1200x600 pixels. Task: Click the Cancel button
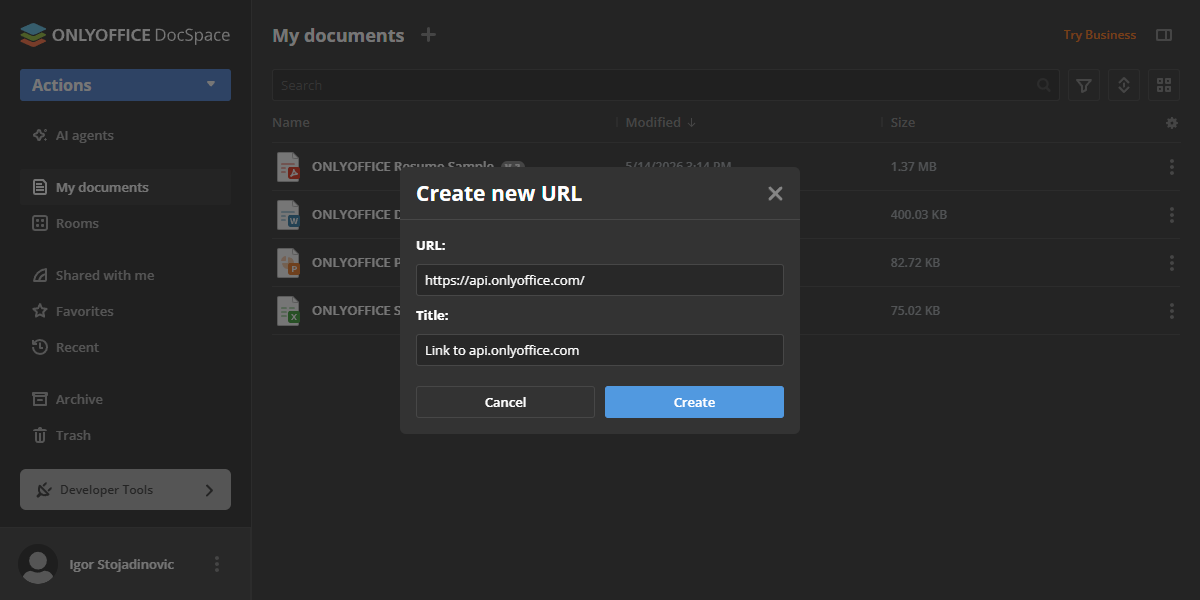click(x=505, y=402)
